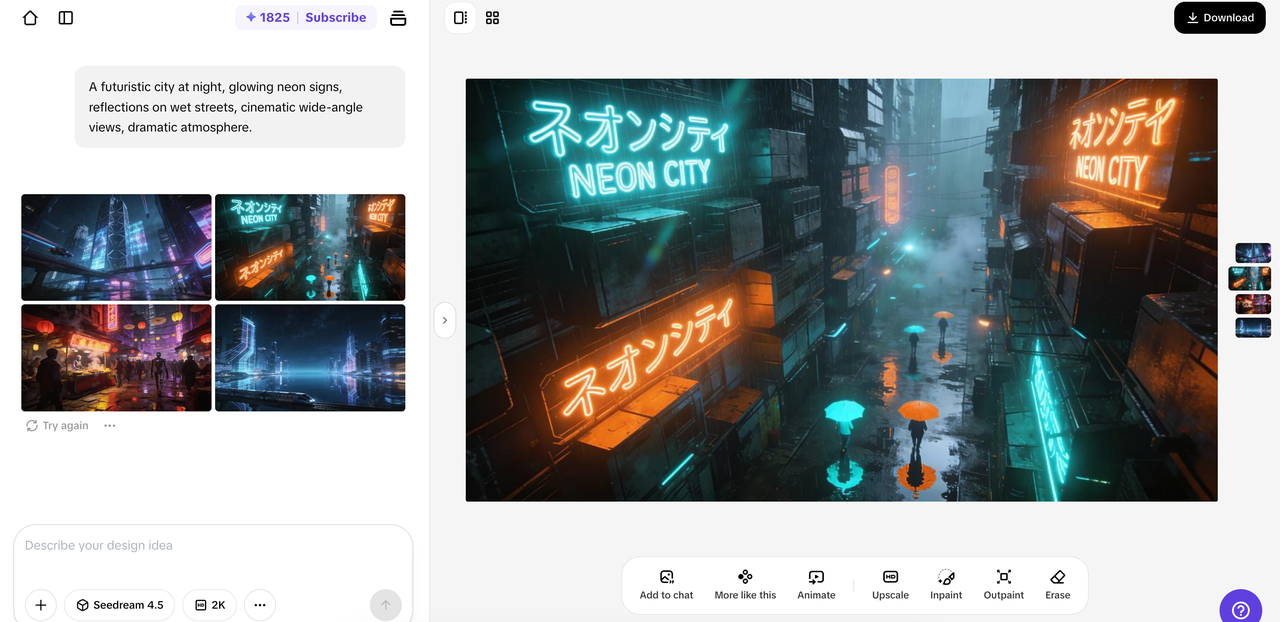Screen dimensions: 1280x622
Task: Select the Neon City alley thumbnail in chat
Action: pos(310,247)
